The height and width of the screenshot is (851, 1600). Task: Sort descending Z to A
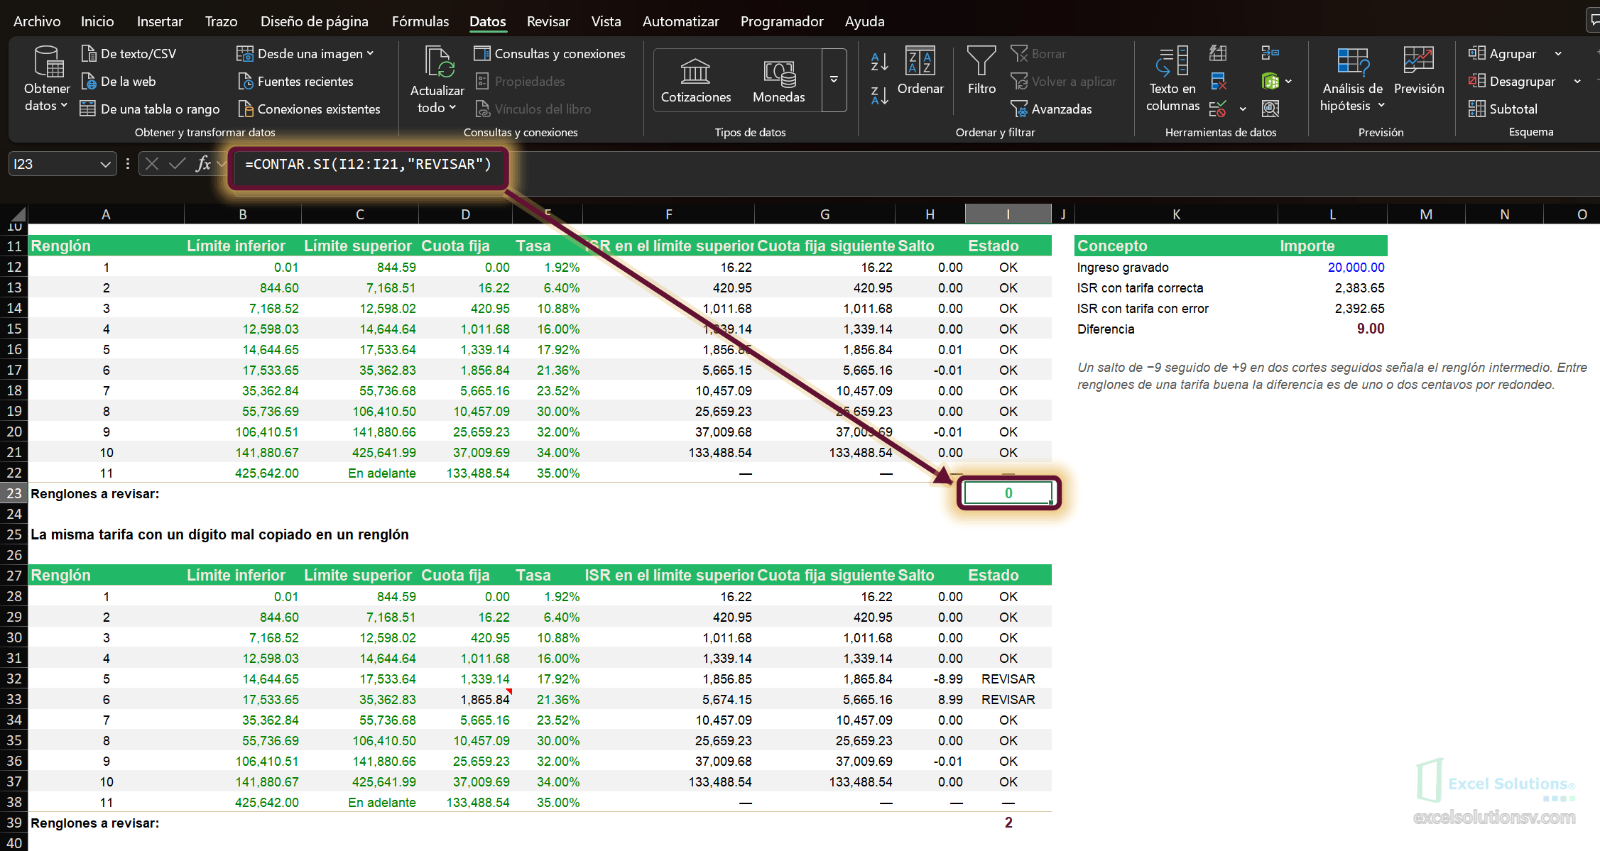[x=879, y=95]
